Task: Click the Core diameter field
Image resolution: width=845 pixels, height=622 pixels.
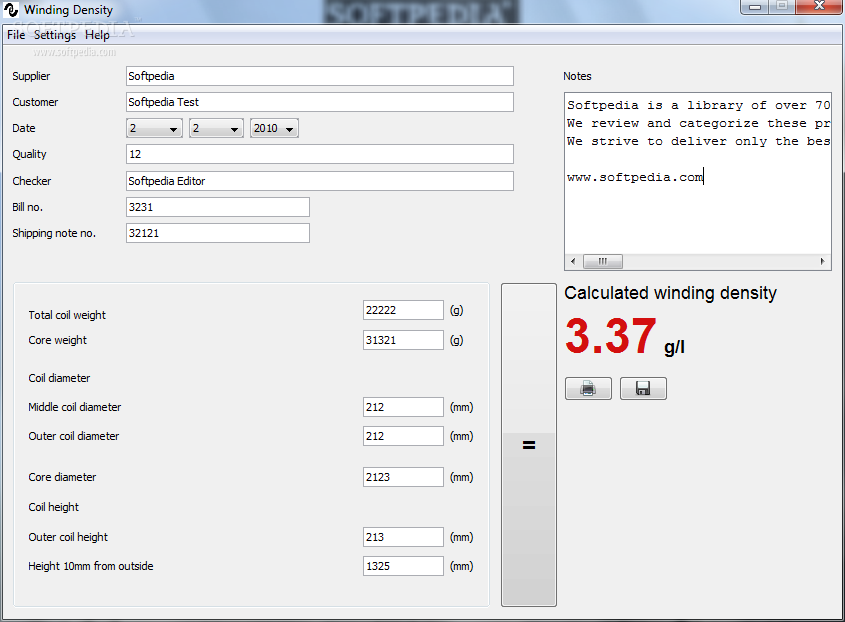Action: coord(403,477)
